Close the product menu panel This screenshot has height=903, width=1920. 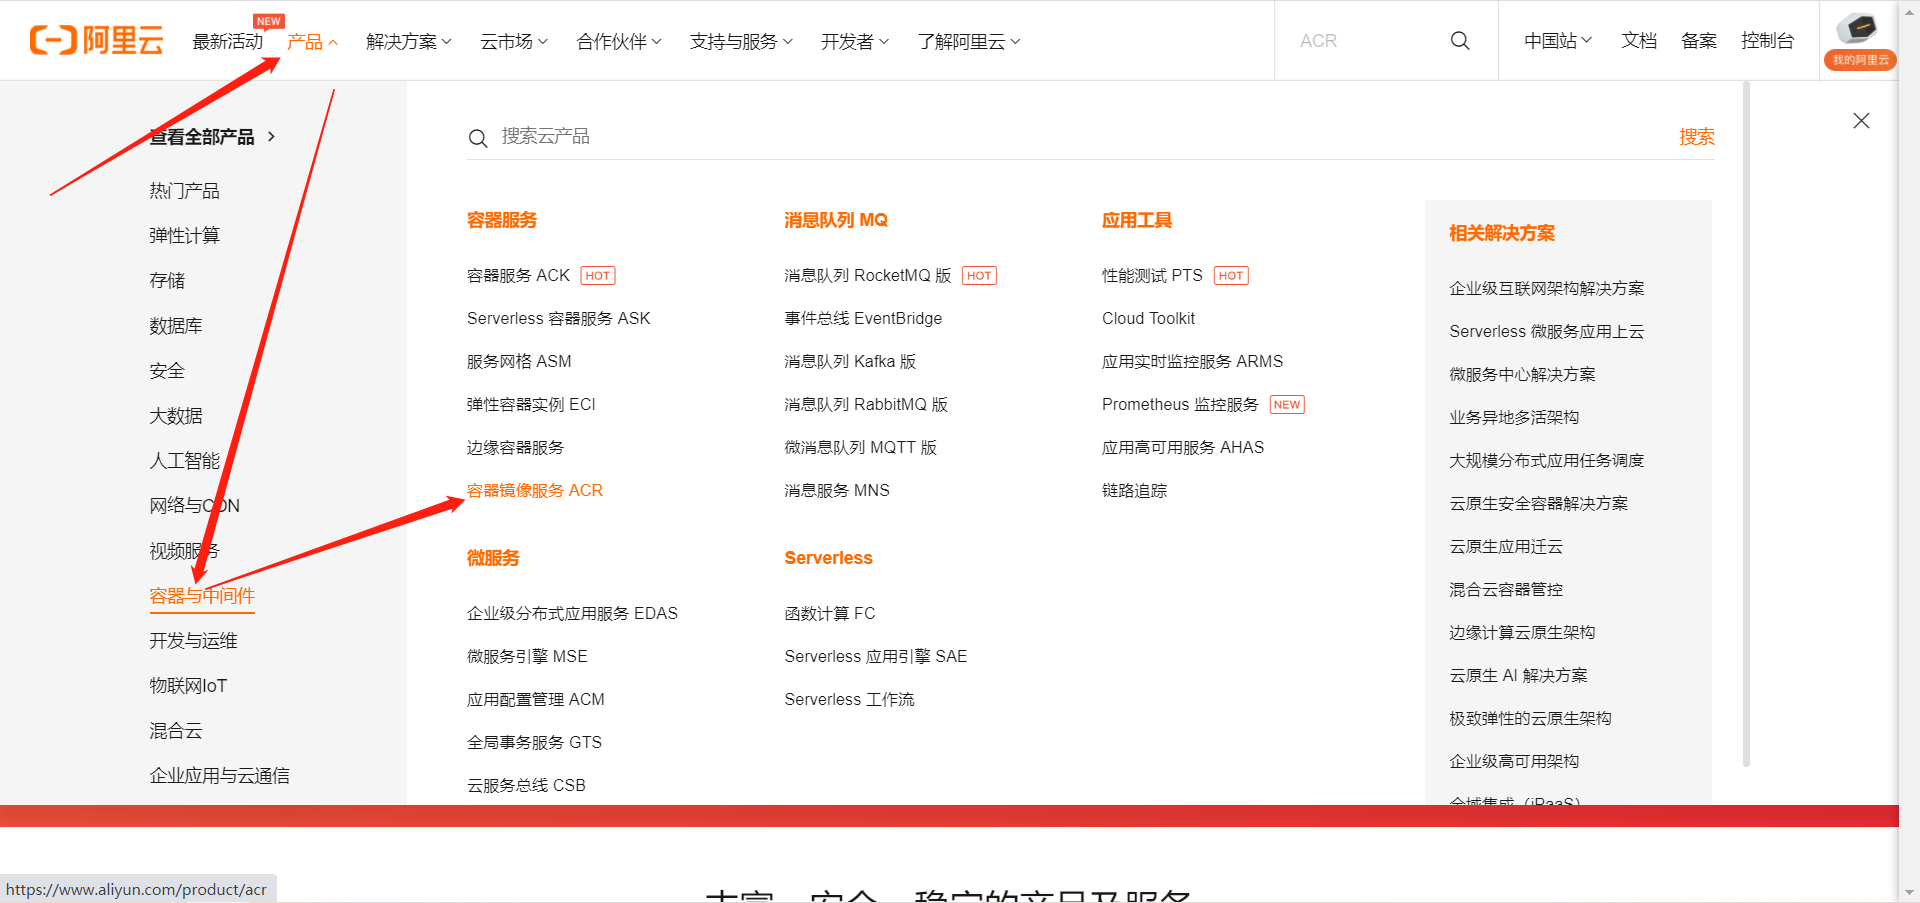click(x=1861, y=121)
